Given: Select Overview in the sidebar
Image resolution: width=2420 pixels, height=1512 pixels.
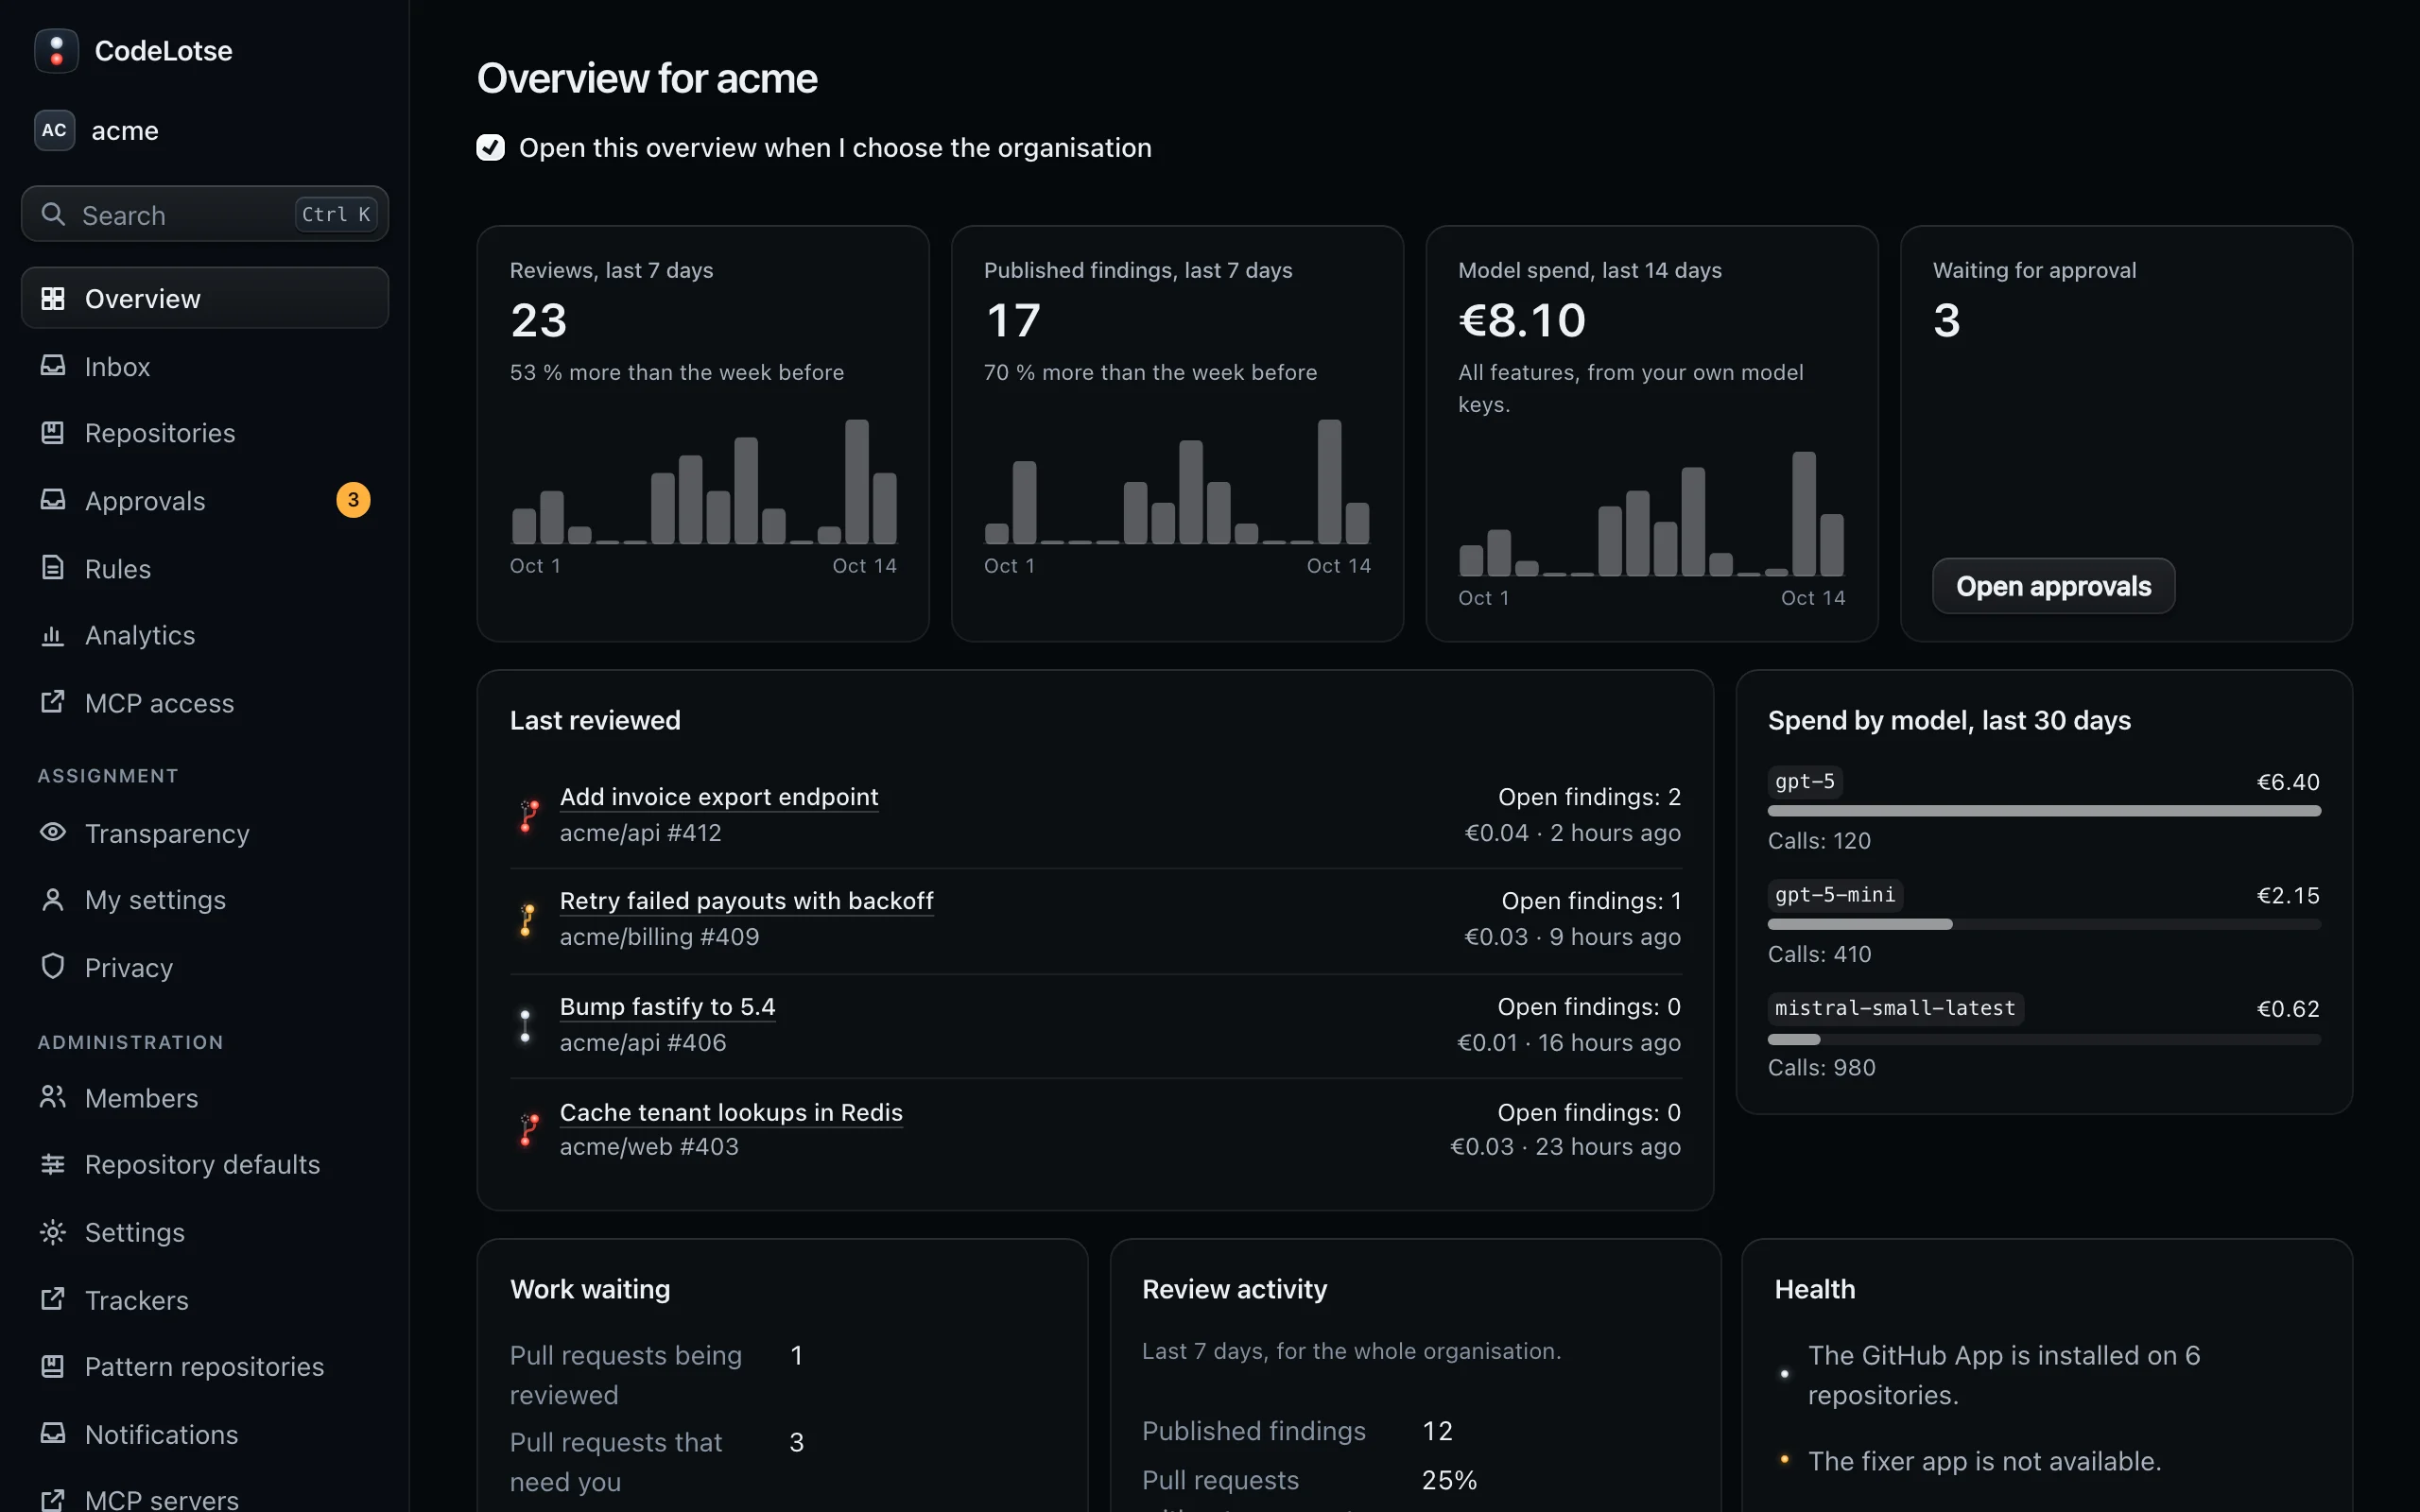Looking at the screenshot, I should point(205,298).
